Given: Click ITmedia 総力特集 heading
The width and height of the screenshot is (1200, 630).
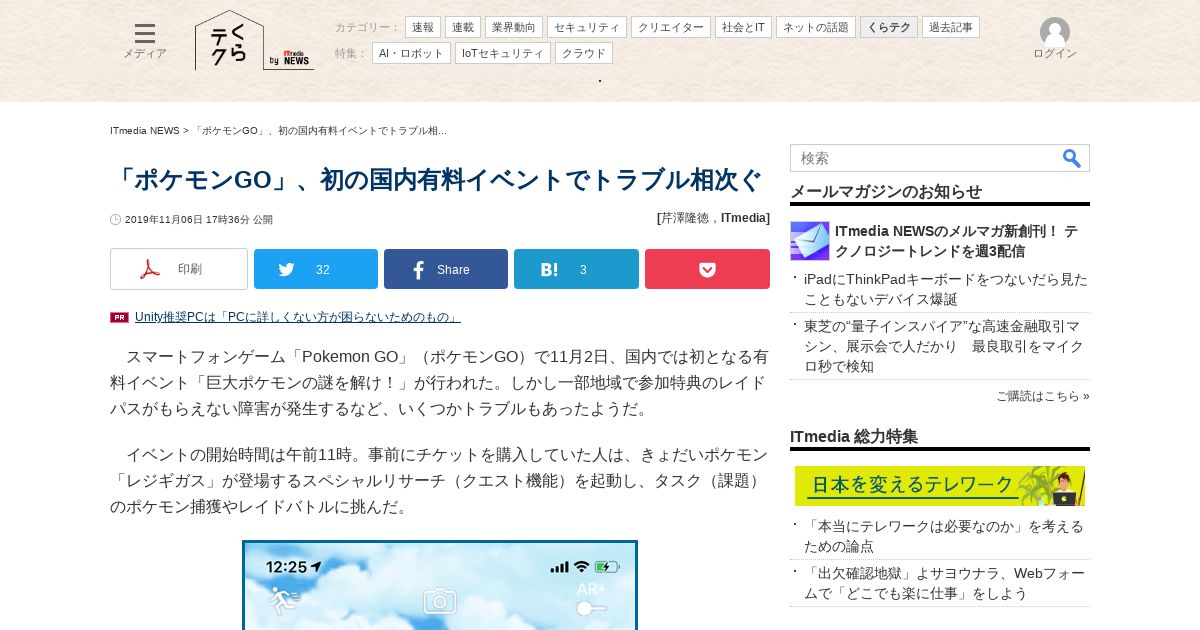Looking at the screenshot, I should click(x=854, y=436).
